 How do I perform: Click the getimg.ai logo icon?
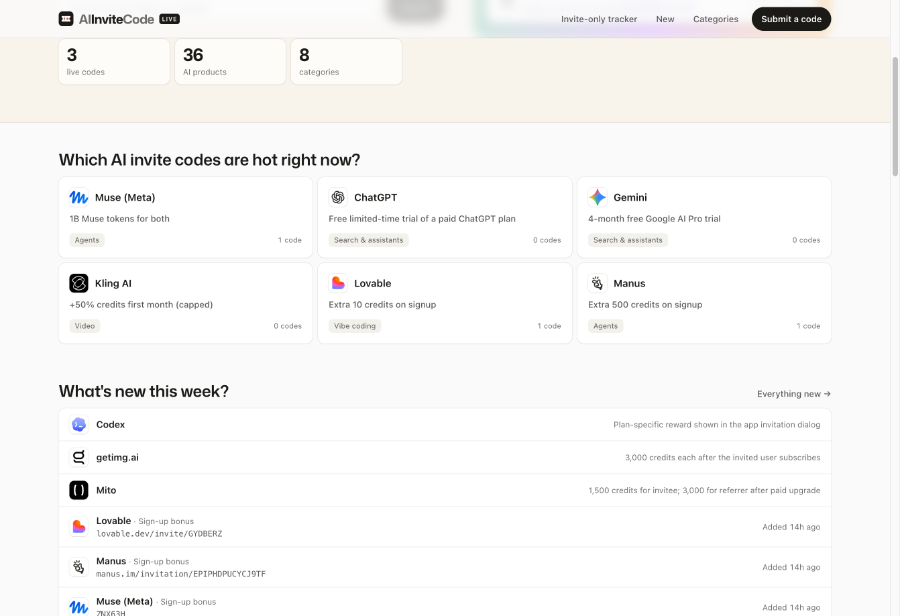79,458
